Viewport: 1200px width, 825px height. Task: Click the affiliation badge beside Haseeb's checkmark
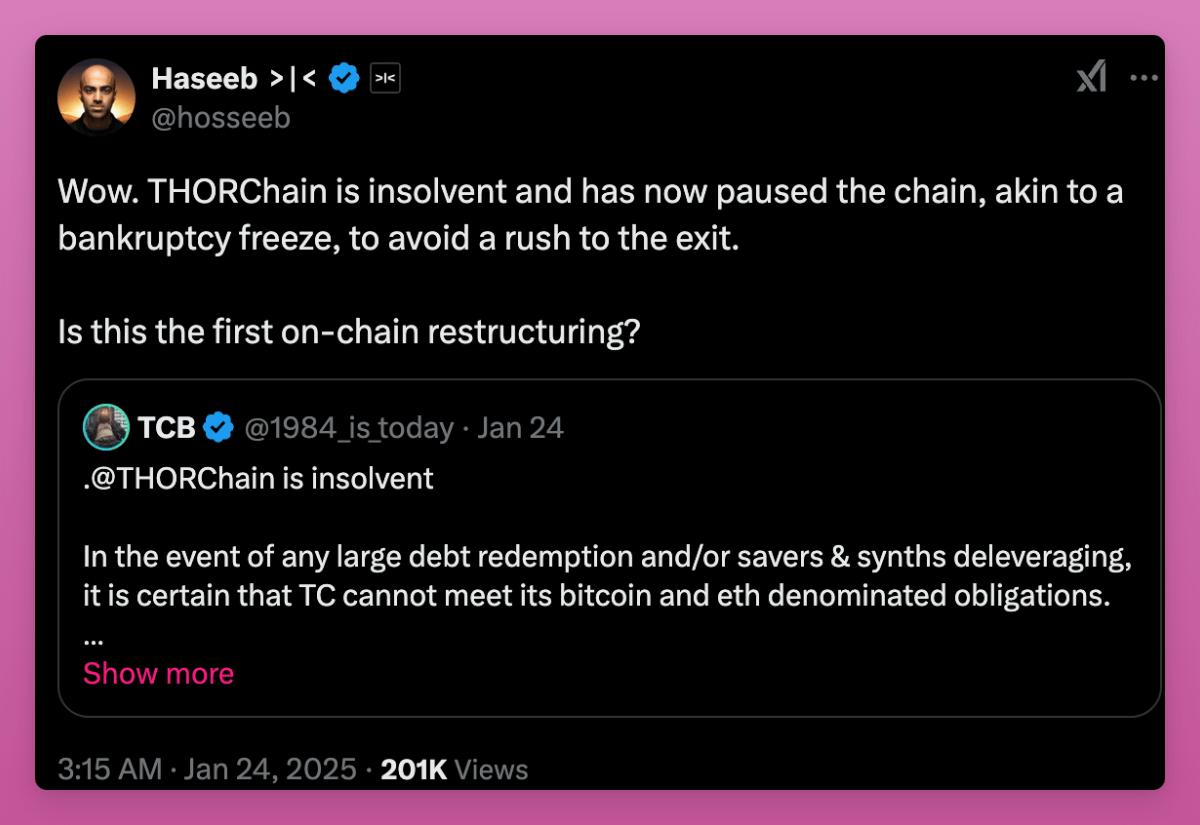[385, 78]
